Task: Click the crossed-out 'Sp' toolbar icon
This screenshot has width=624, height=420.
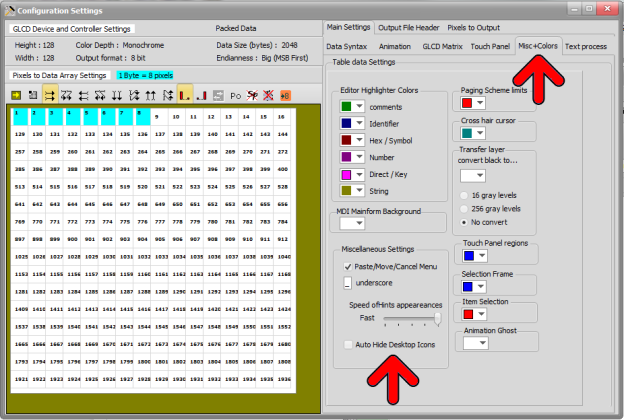Action: pos(252,95)
